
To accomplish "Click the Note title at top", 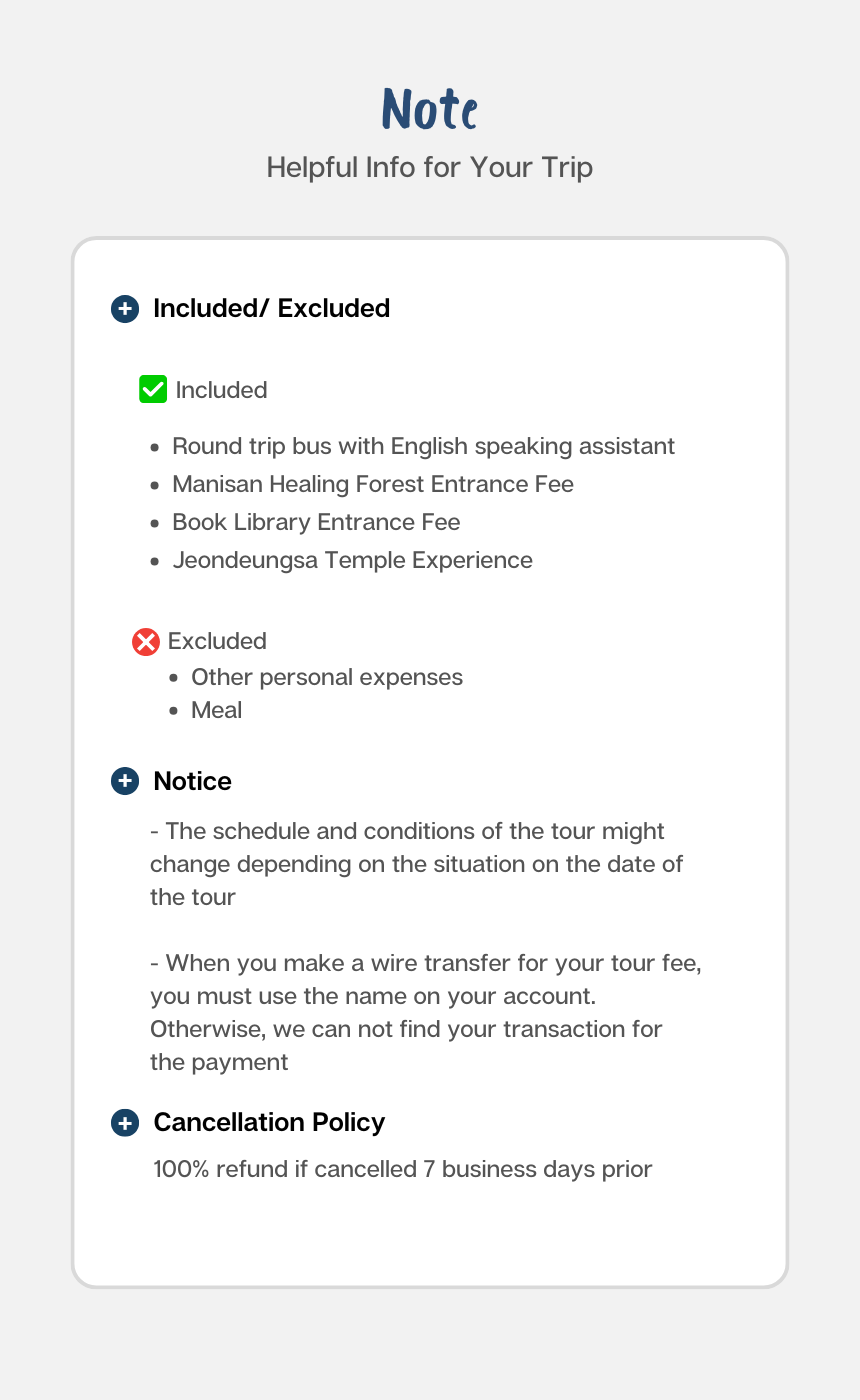I will click(x=430, y=109).
